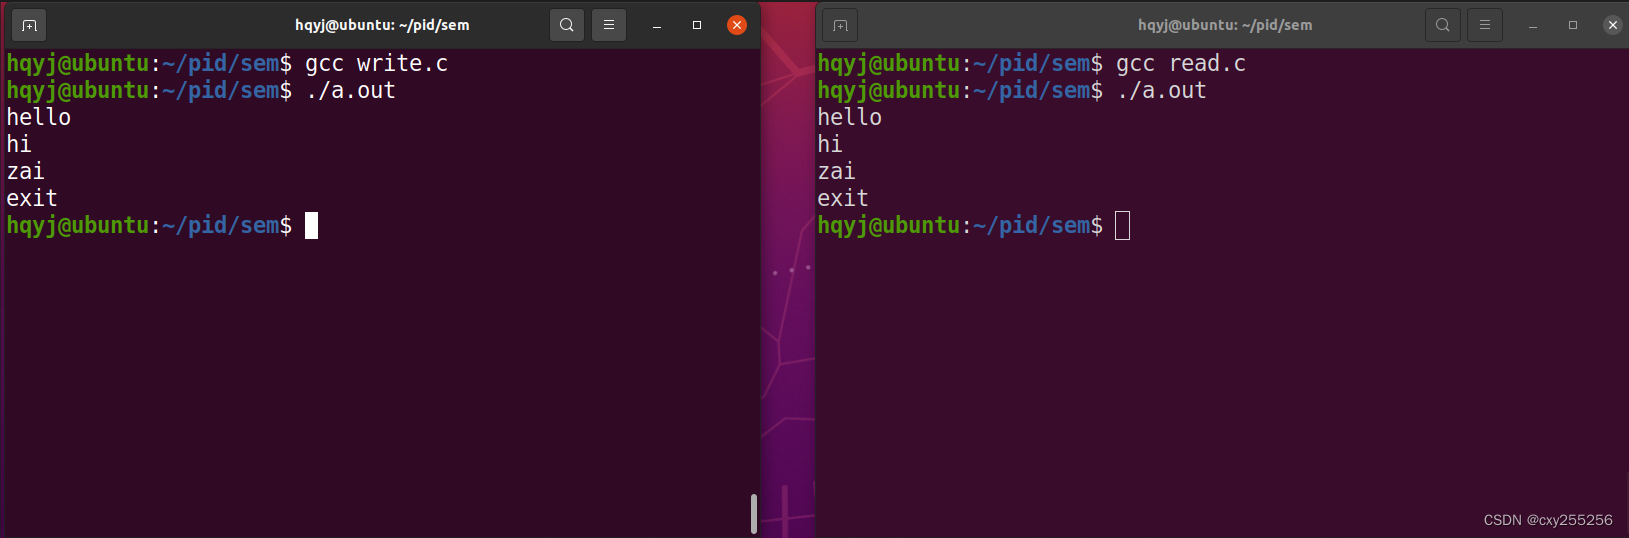Click 'hi' output line in left terminal

[19, 144]
